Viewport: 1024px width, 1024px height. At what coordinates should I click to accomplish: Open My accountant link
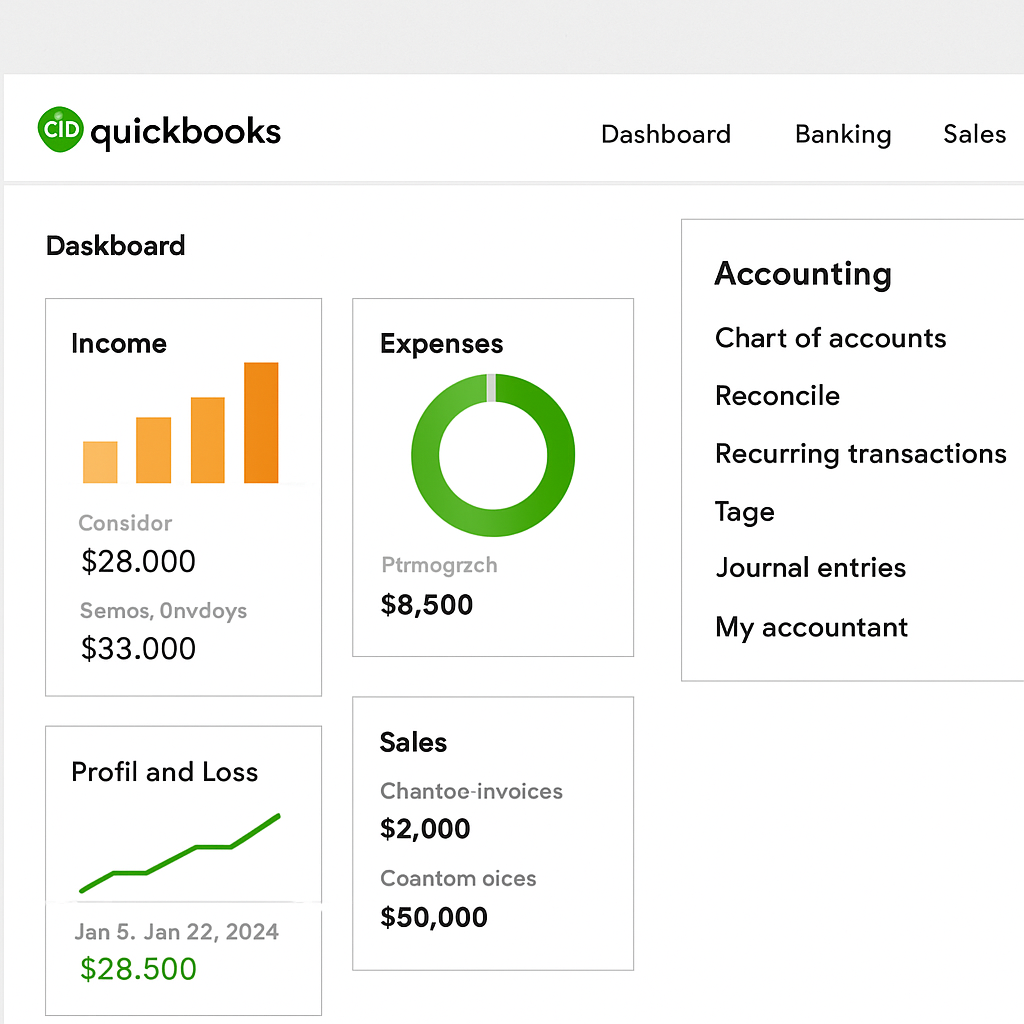tap(811, 628)
